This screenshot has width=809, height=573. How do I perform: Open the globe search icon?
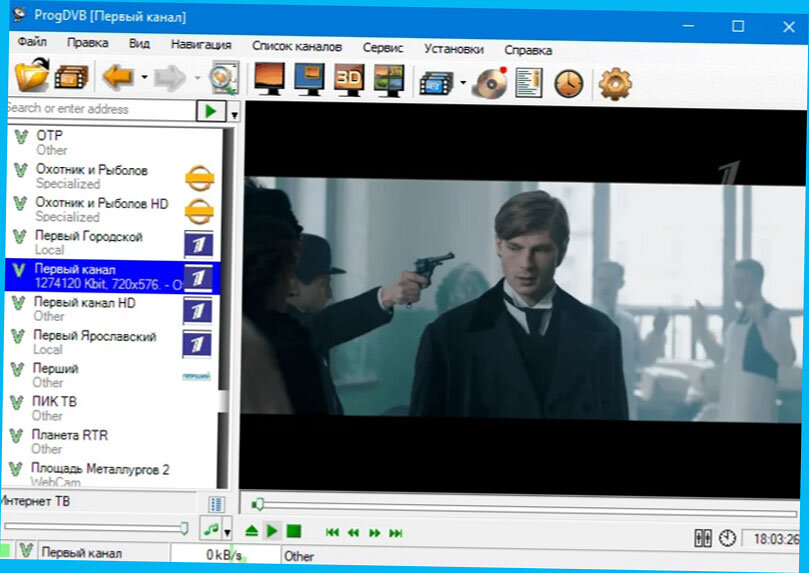click(224, 78)
